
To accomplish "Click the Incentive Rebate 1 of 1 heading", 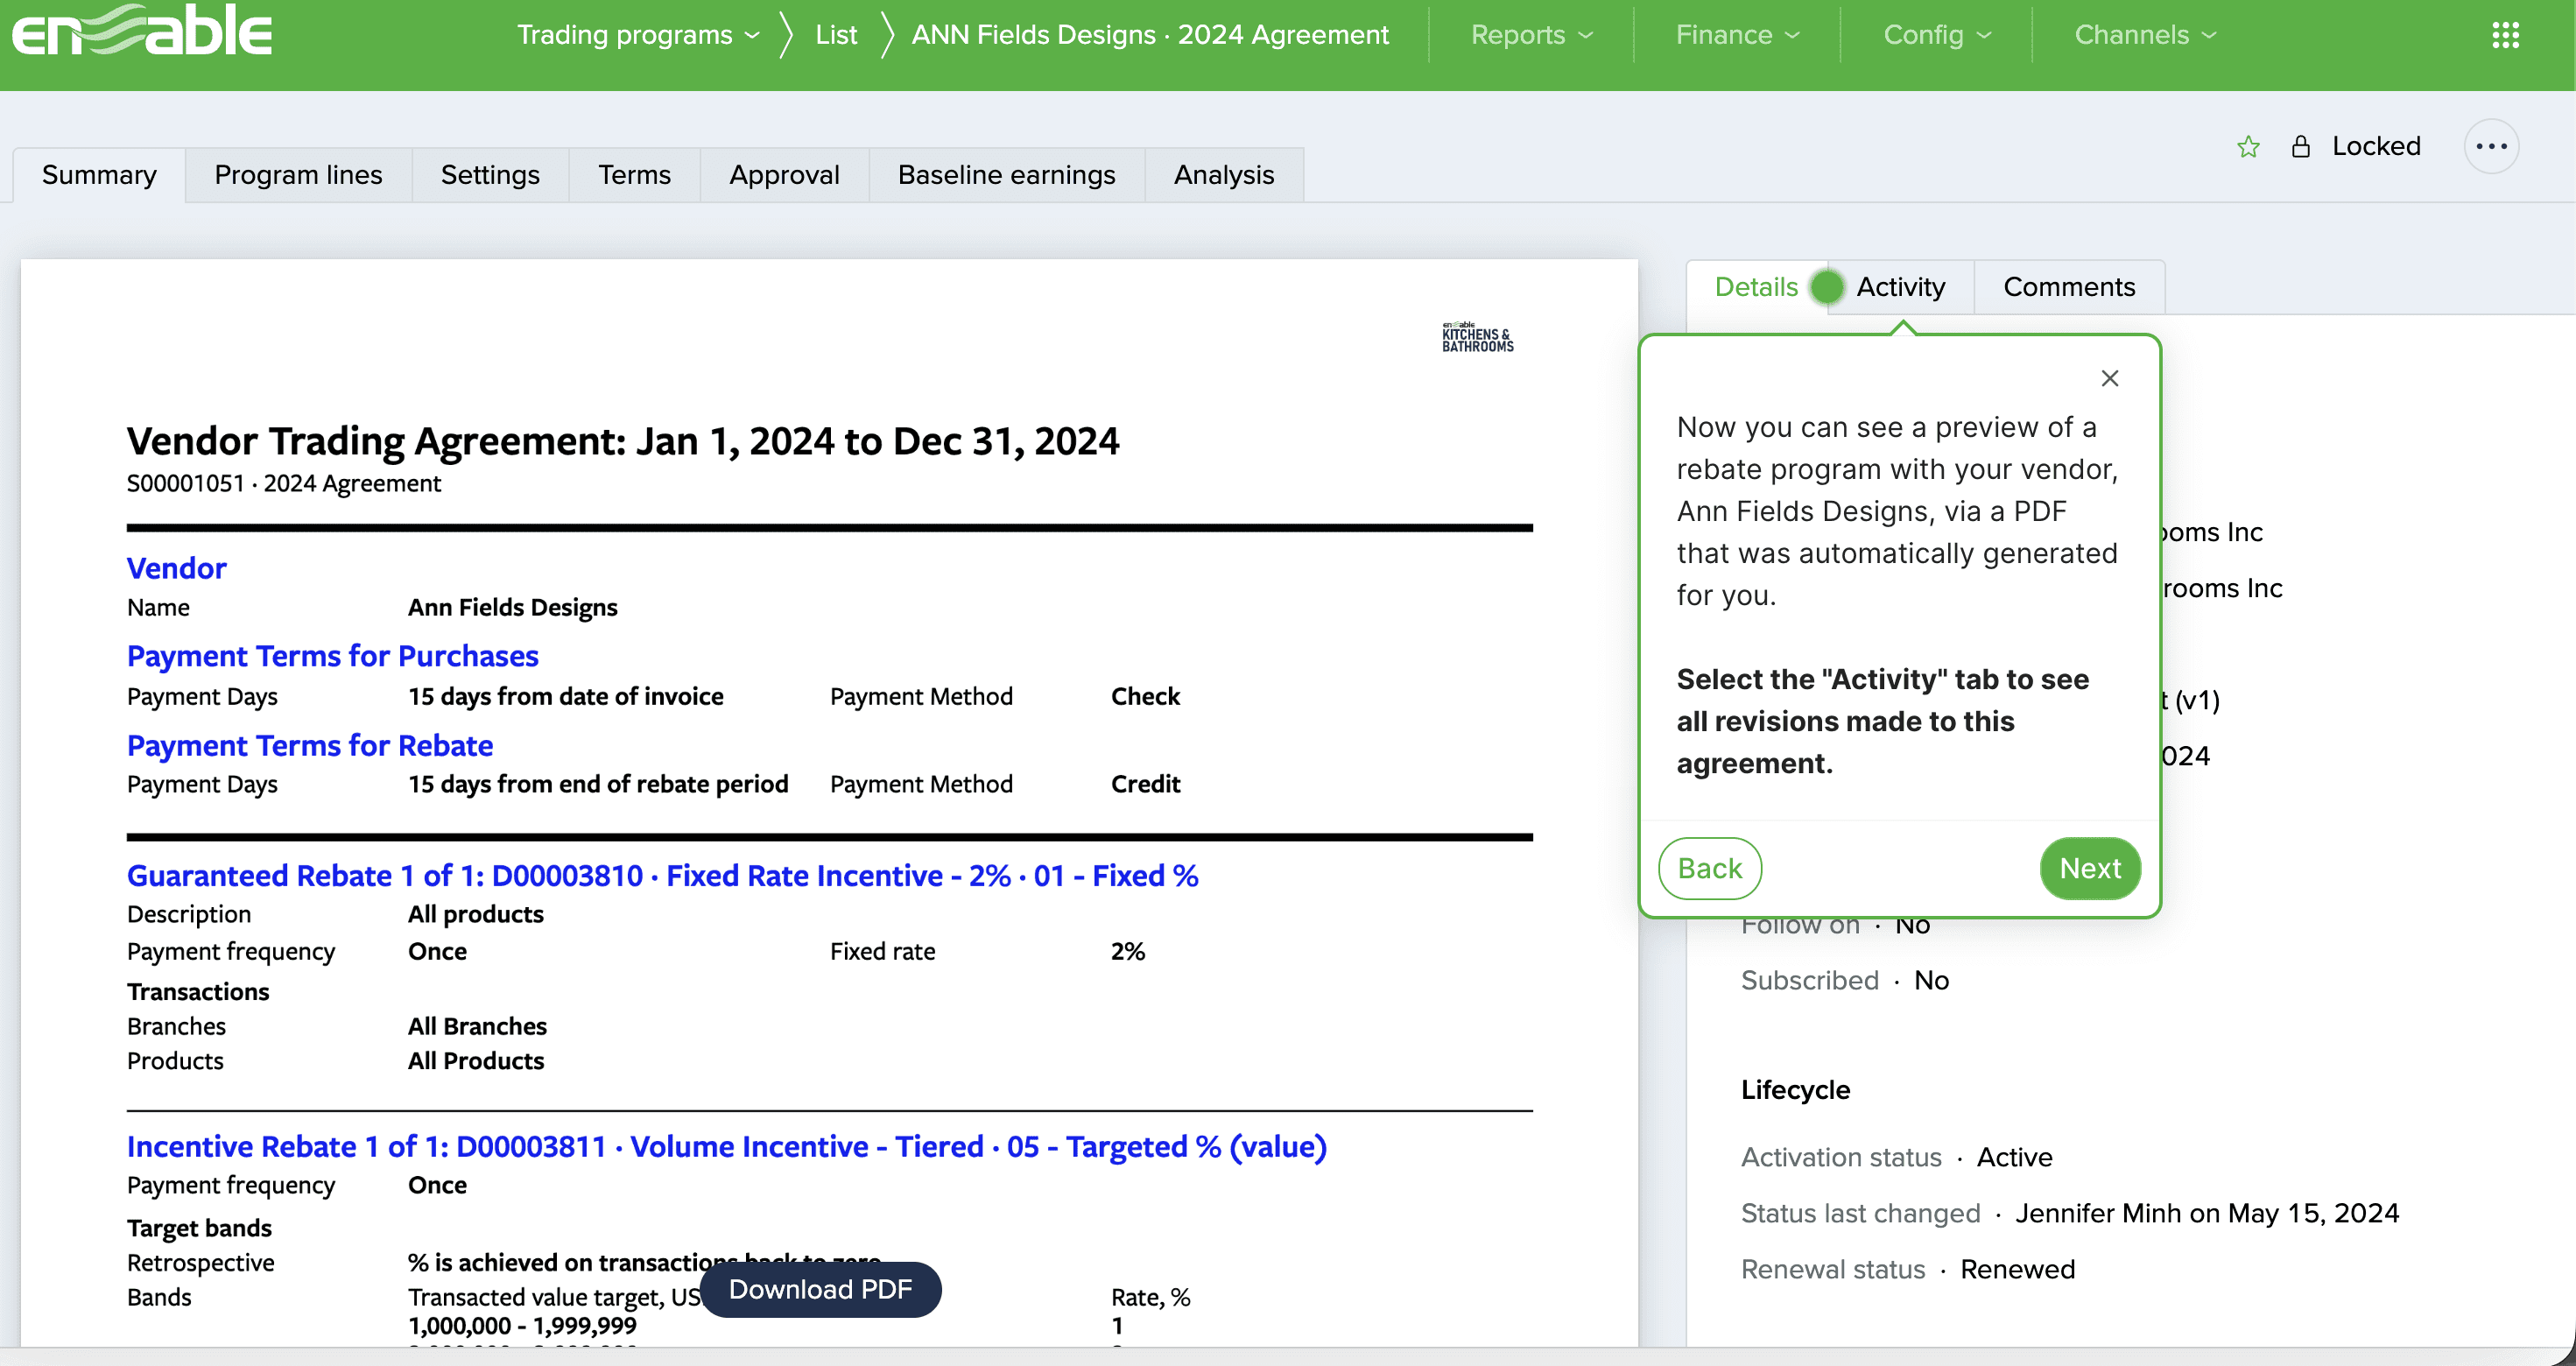I will 727,1147.
